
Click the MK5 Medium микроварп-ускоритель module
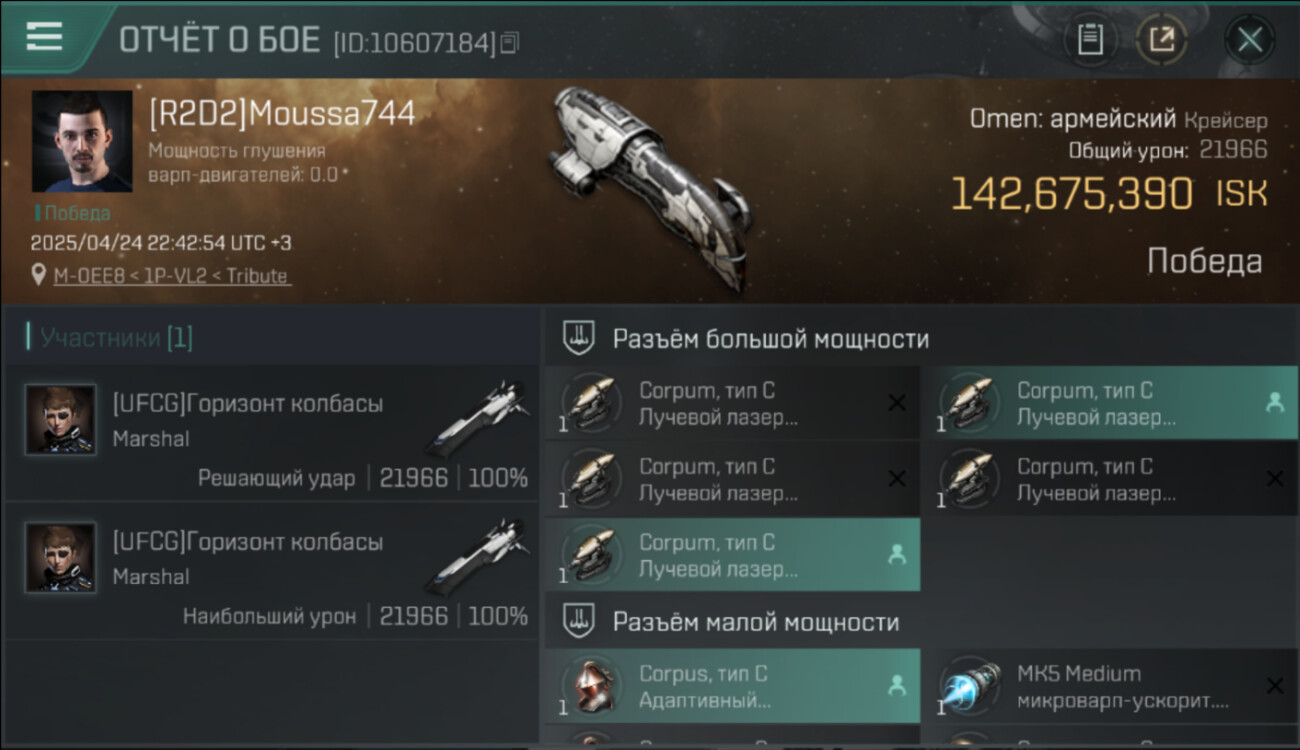(x=1110, y=686)
